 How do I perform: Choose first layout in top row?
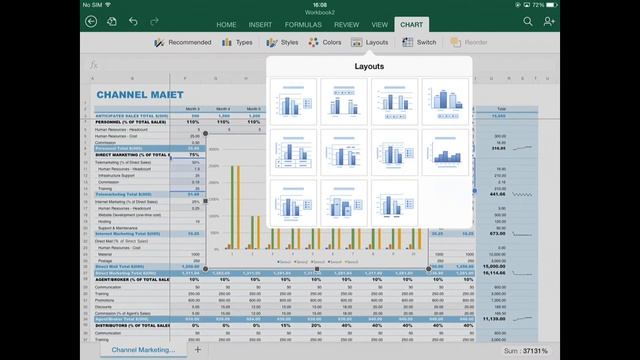tap(293, 102)
